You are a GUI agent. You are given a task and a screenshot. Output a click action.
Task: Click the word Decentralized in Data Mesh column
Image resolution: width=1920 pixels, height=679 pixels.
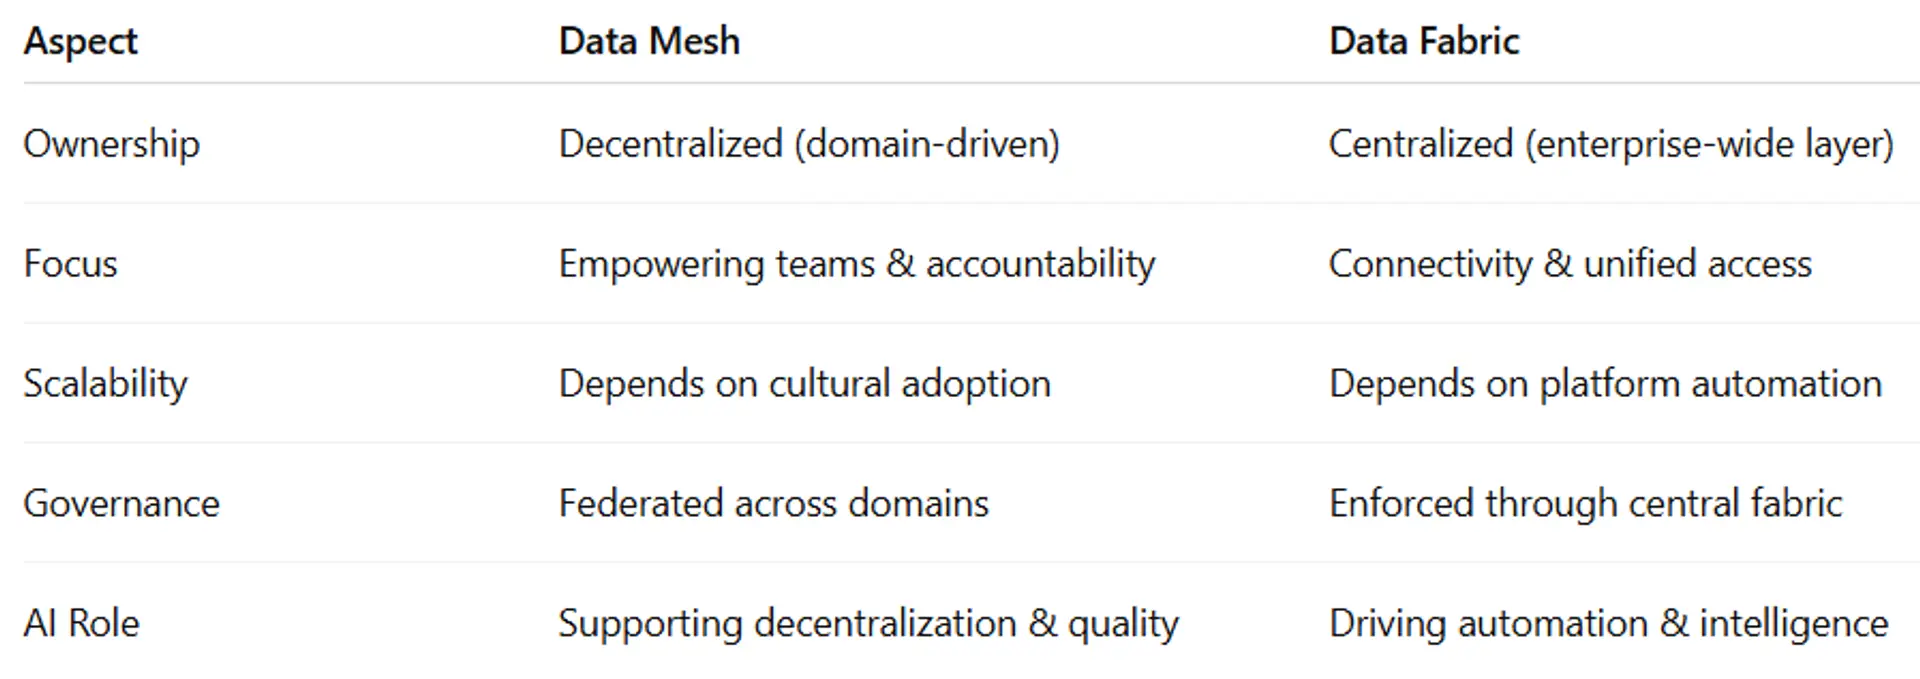tap(670, 144)
